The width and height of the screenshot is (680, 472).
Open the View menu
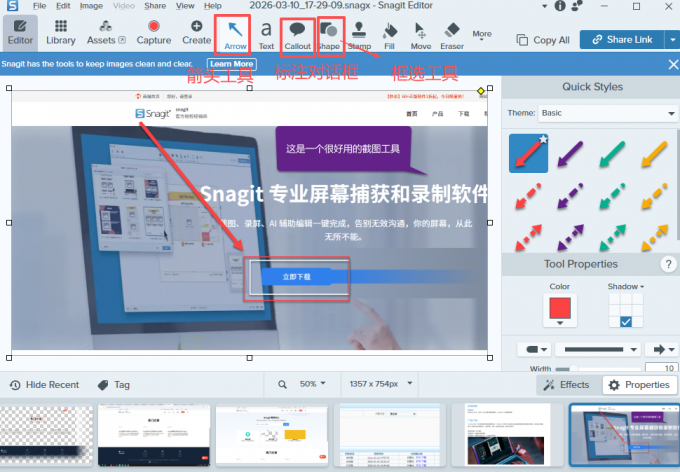pyautogui.click(x=185, y=6)
